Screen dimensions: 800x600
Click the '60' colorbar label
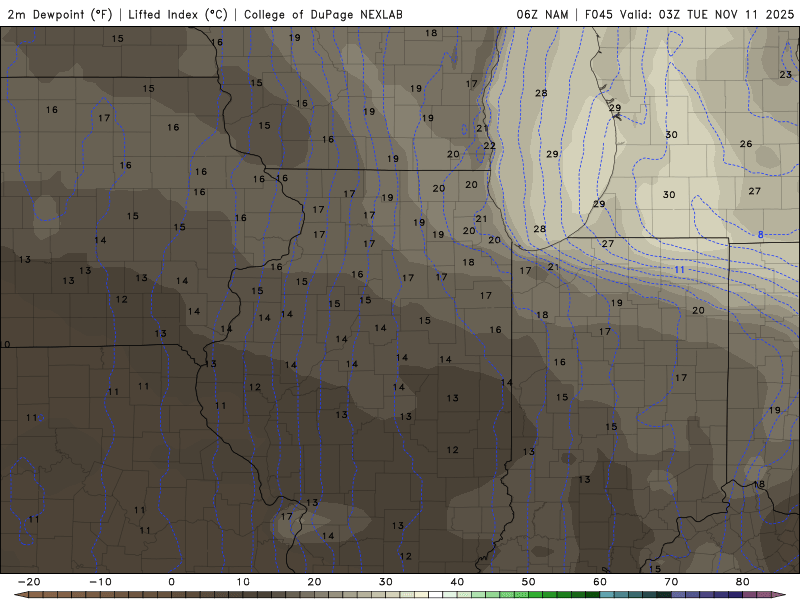pos(600,582)
